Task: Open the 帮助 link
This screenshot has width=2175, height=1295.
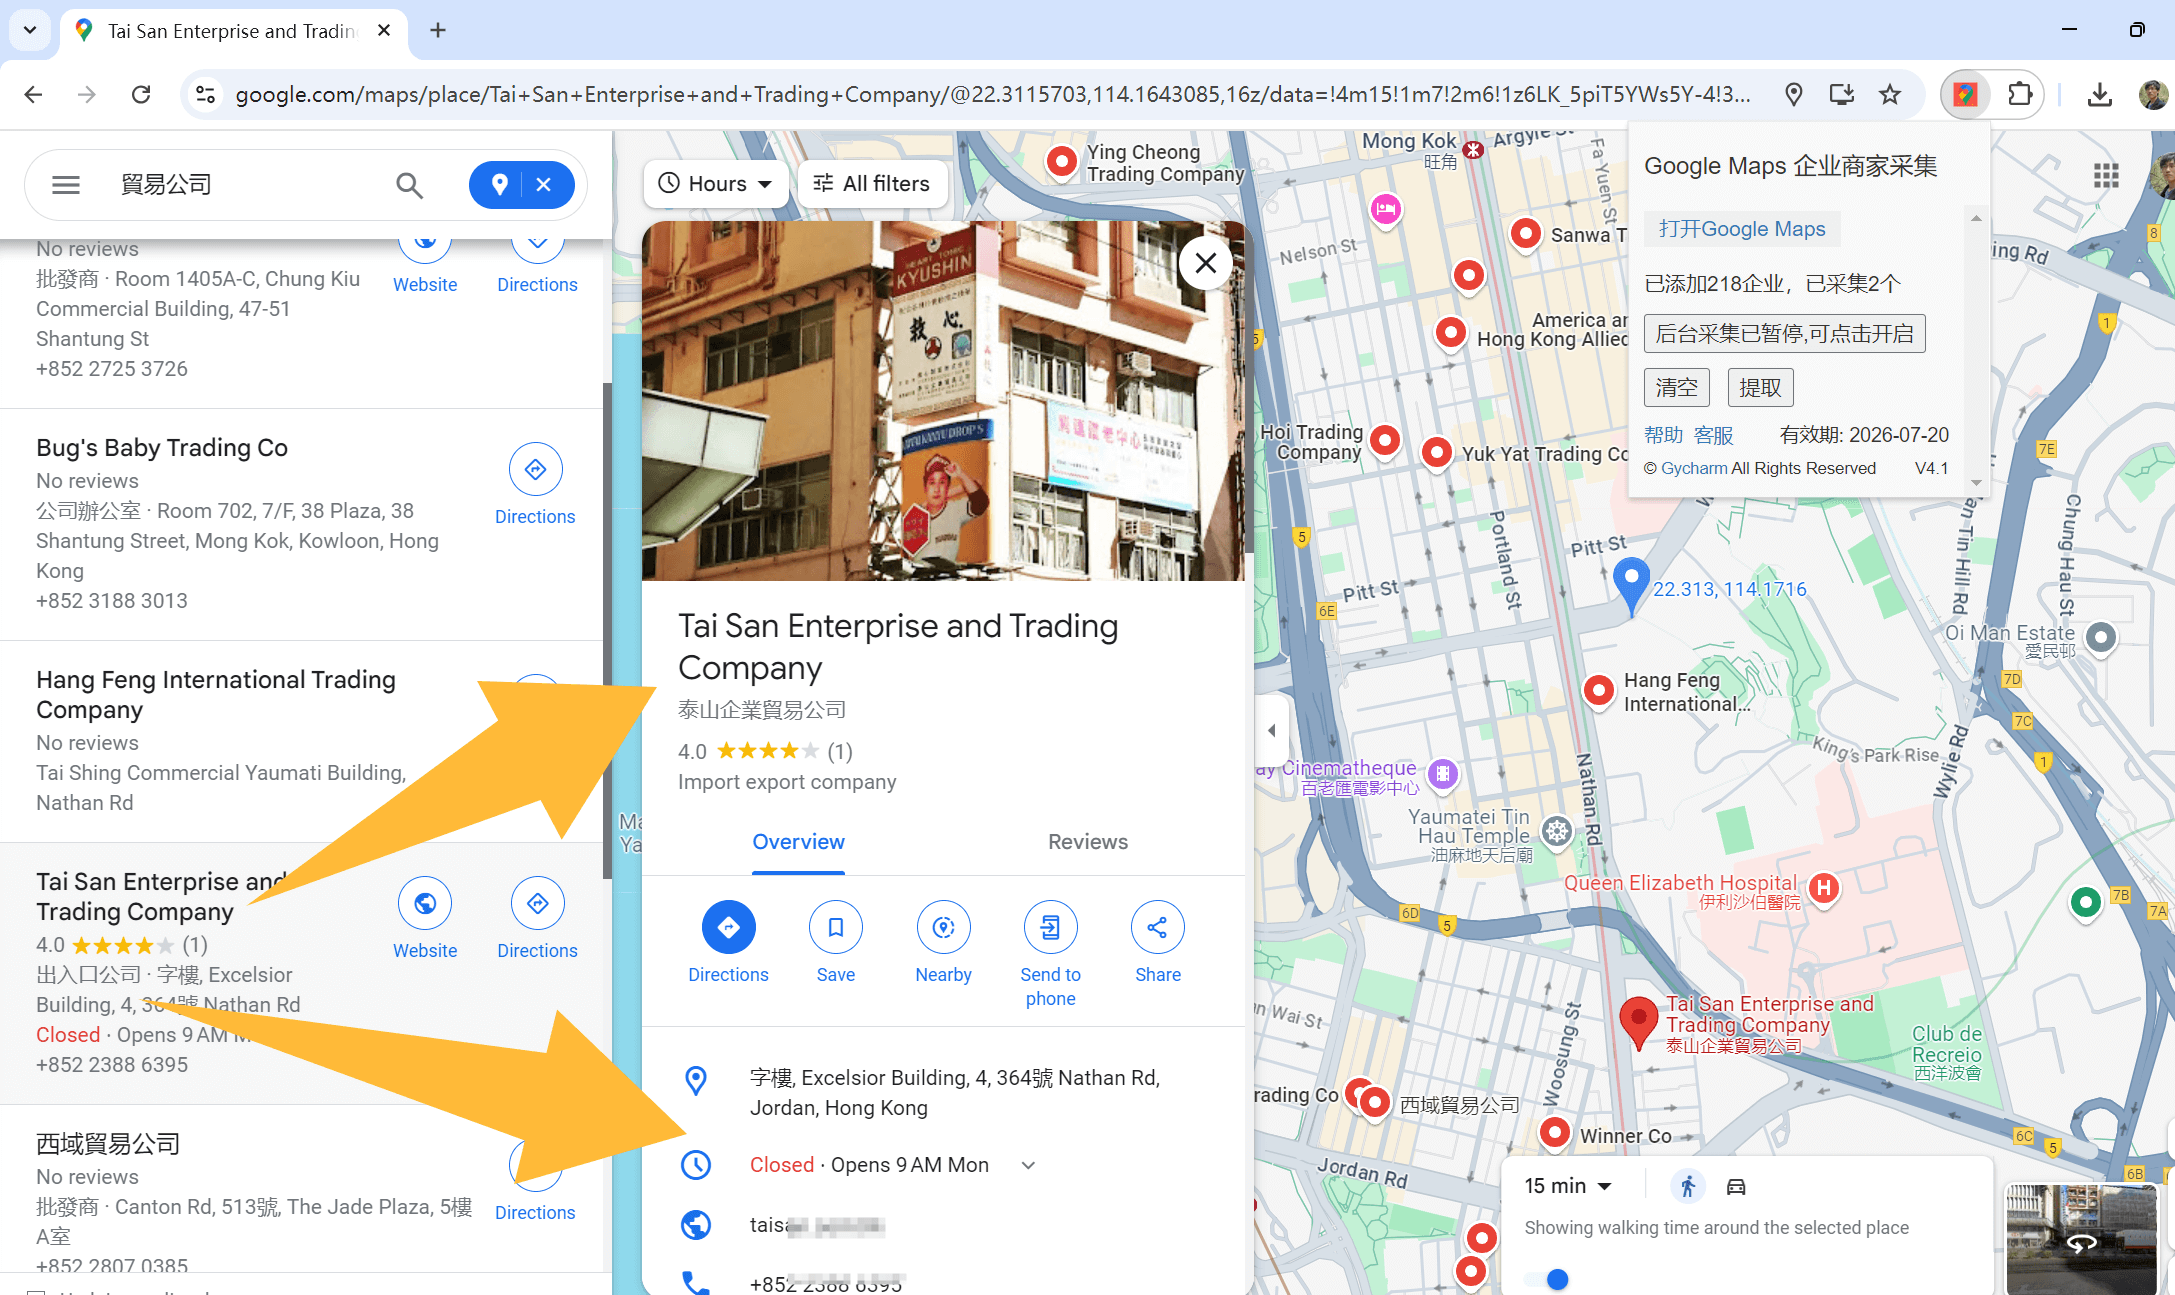Action: click(x=1664, y=435)
